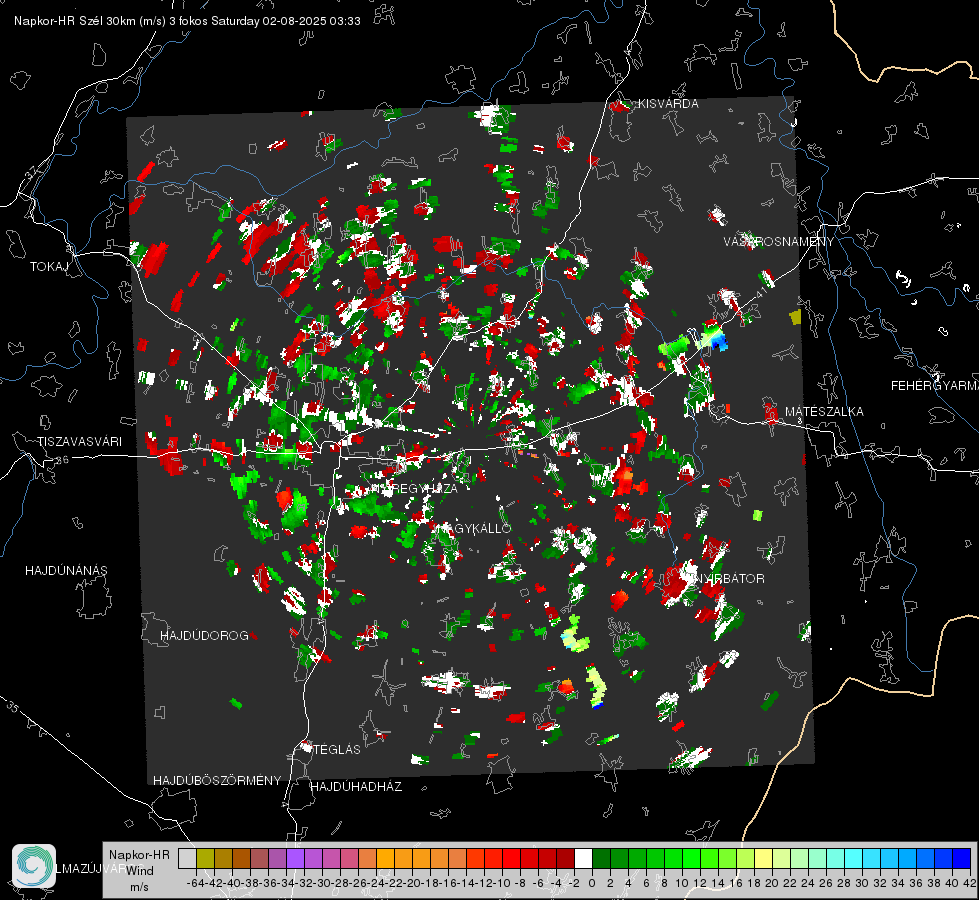Image resolution: width=979 pixels, height=900 pixels.
Task: Pick the grey leftmost legend swatch
Action: pos(187,859)
